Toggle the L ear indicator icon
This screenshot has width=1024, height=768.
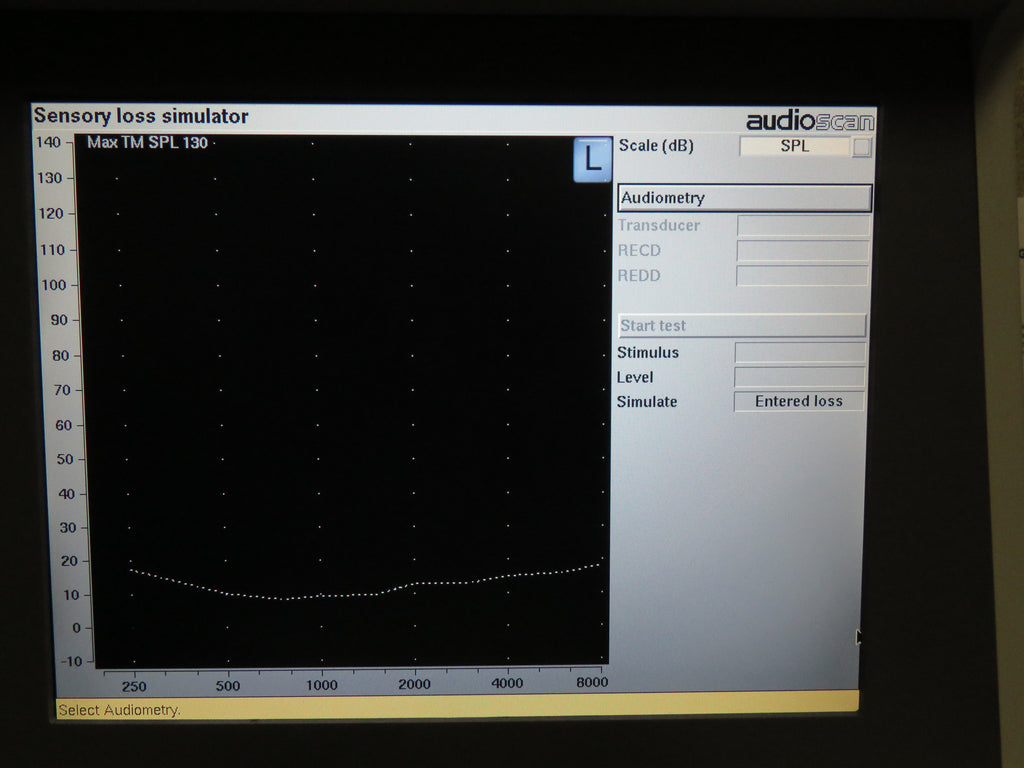tap(592, 159)
